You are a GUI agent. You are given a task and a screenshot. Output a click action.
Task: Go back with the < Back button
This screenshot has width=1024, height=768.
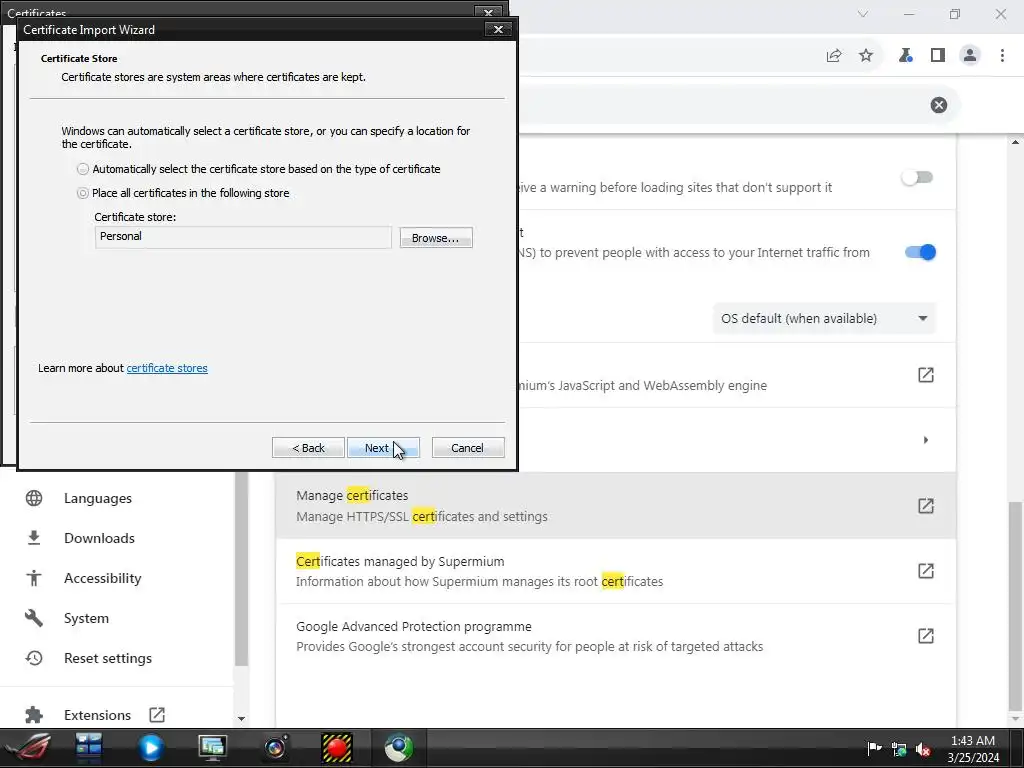pos(308,448)
